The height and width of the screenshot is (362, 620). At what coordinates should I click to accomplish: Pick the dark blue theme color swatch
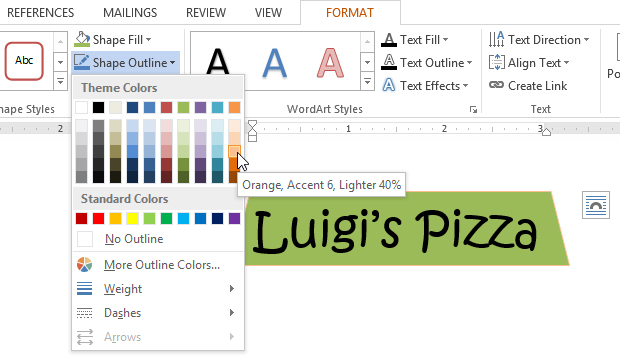[x=132, y=107]
